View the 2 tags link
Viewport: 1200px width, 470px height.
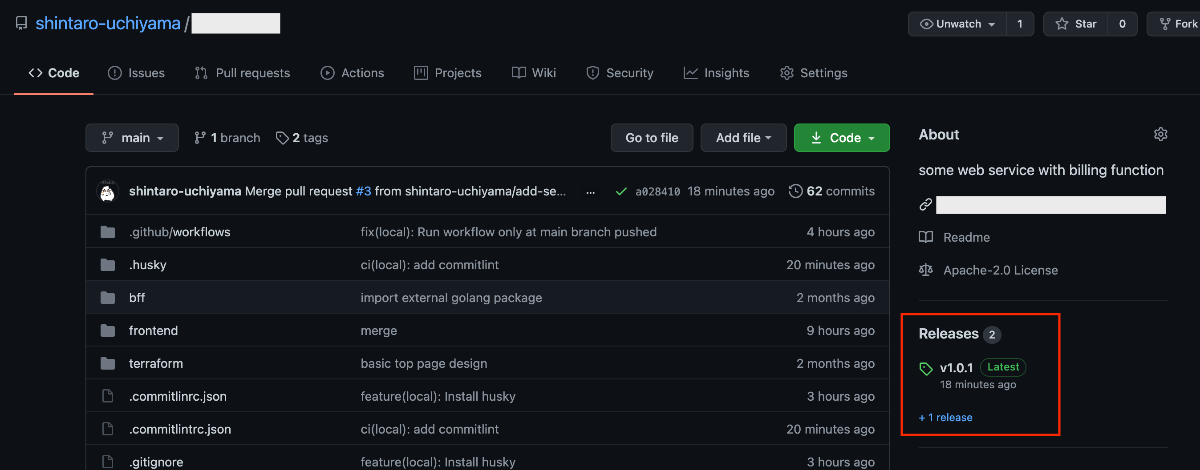coord(302,138)
